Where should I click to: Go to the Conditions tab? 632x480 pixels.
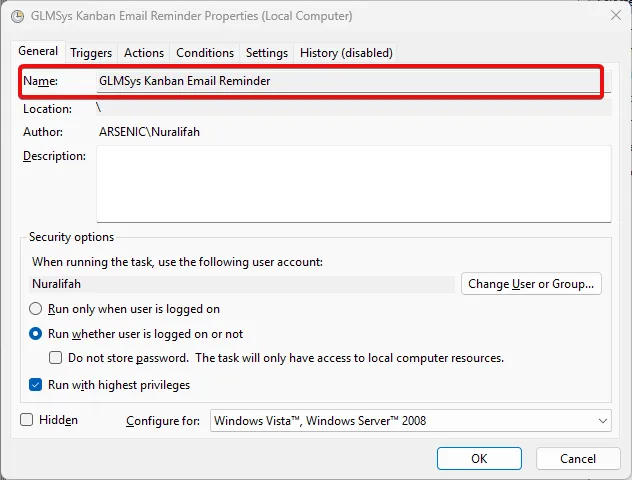point(205,53)
